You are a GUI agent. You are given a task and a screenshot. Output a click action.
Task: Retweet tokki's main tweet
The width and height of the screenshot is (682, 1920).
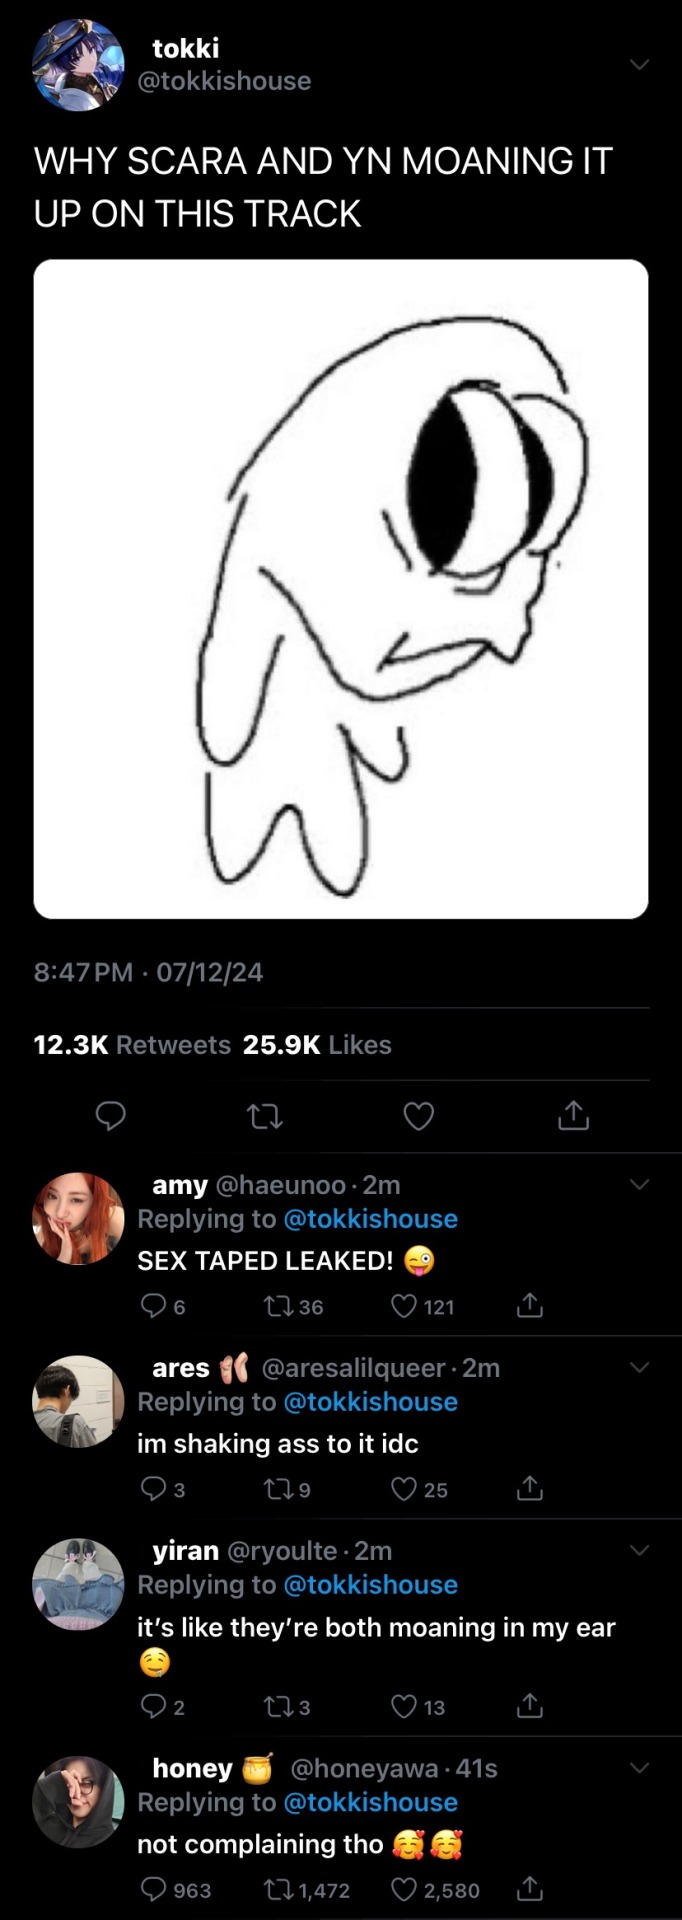(x=265, y=1115)
